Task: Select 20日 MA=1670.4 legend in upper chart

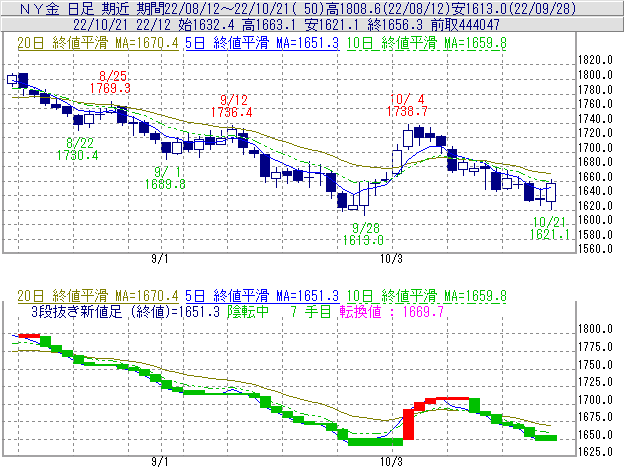Action: coord(98,43)
